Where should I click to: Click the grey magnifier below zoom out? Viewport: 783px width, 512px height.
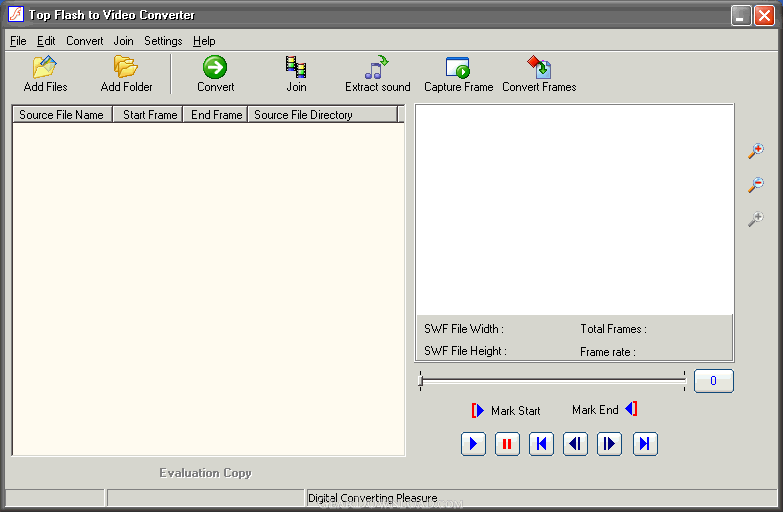(x=756, y=219)
